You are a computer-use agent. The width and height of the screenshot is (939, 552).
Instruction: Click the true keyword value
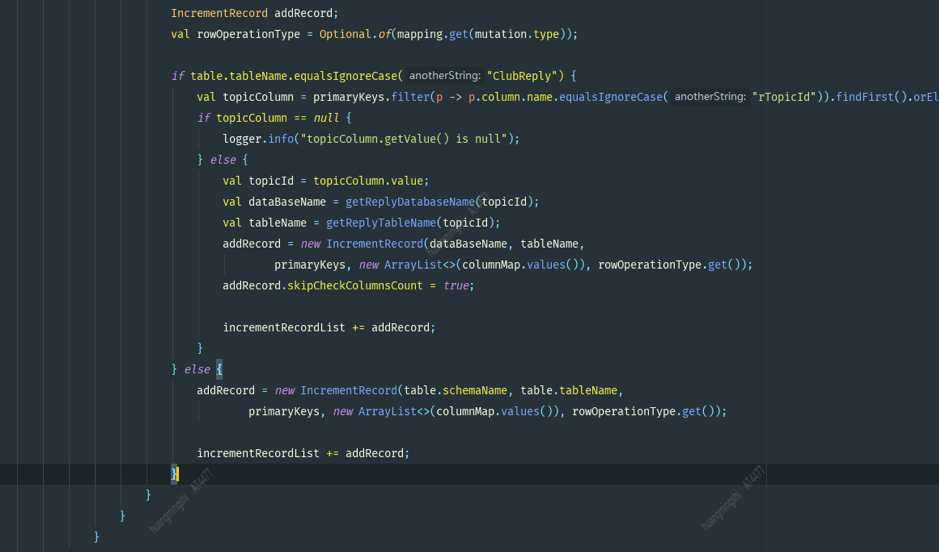coord(456,286)
